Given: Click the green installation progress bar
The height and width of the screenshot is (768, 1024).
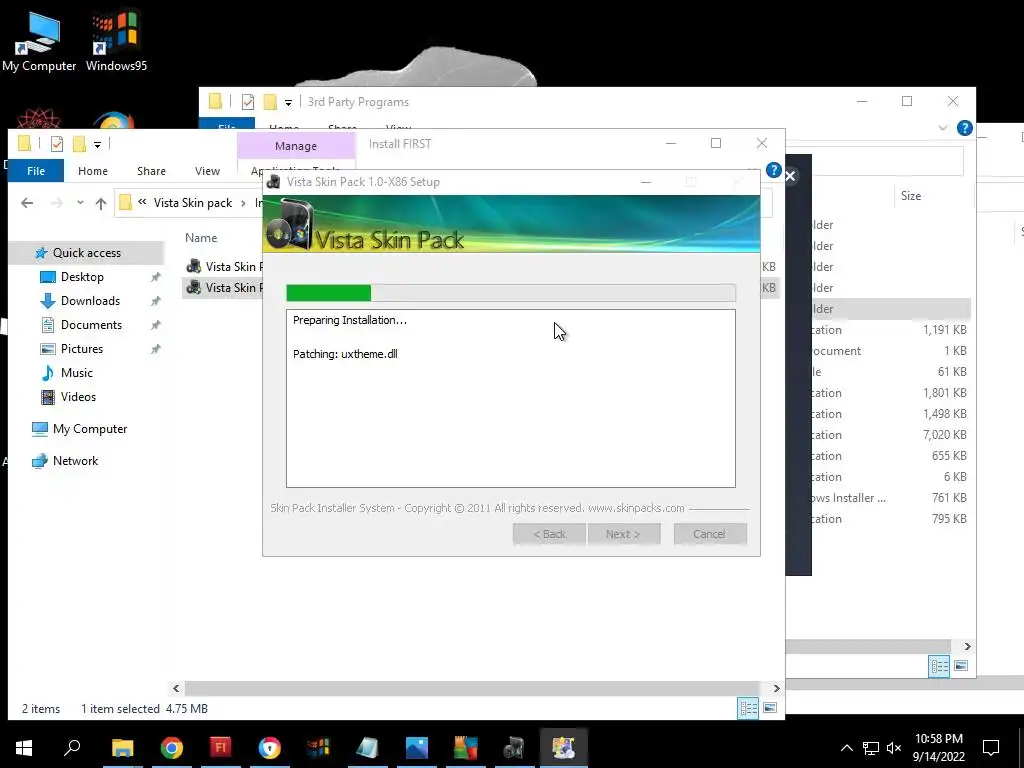Looking at the screenshot, I should pos(511,293).
